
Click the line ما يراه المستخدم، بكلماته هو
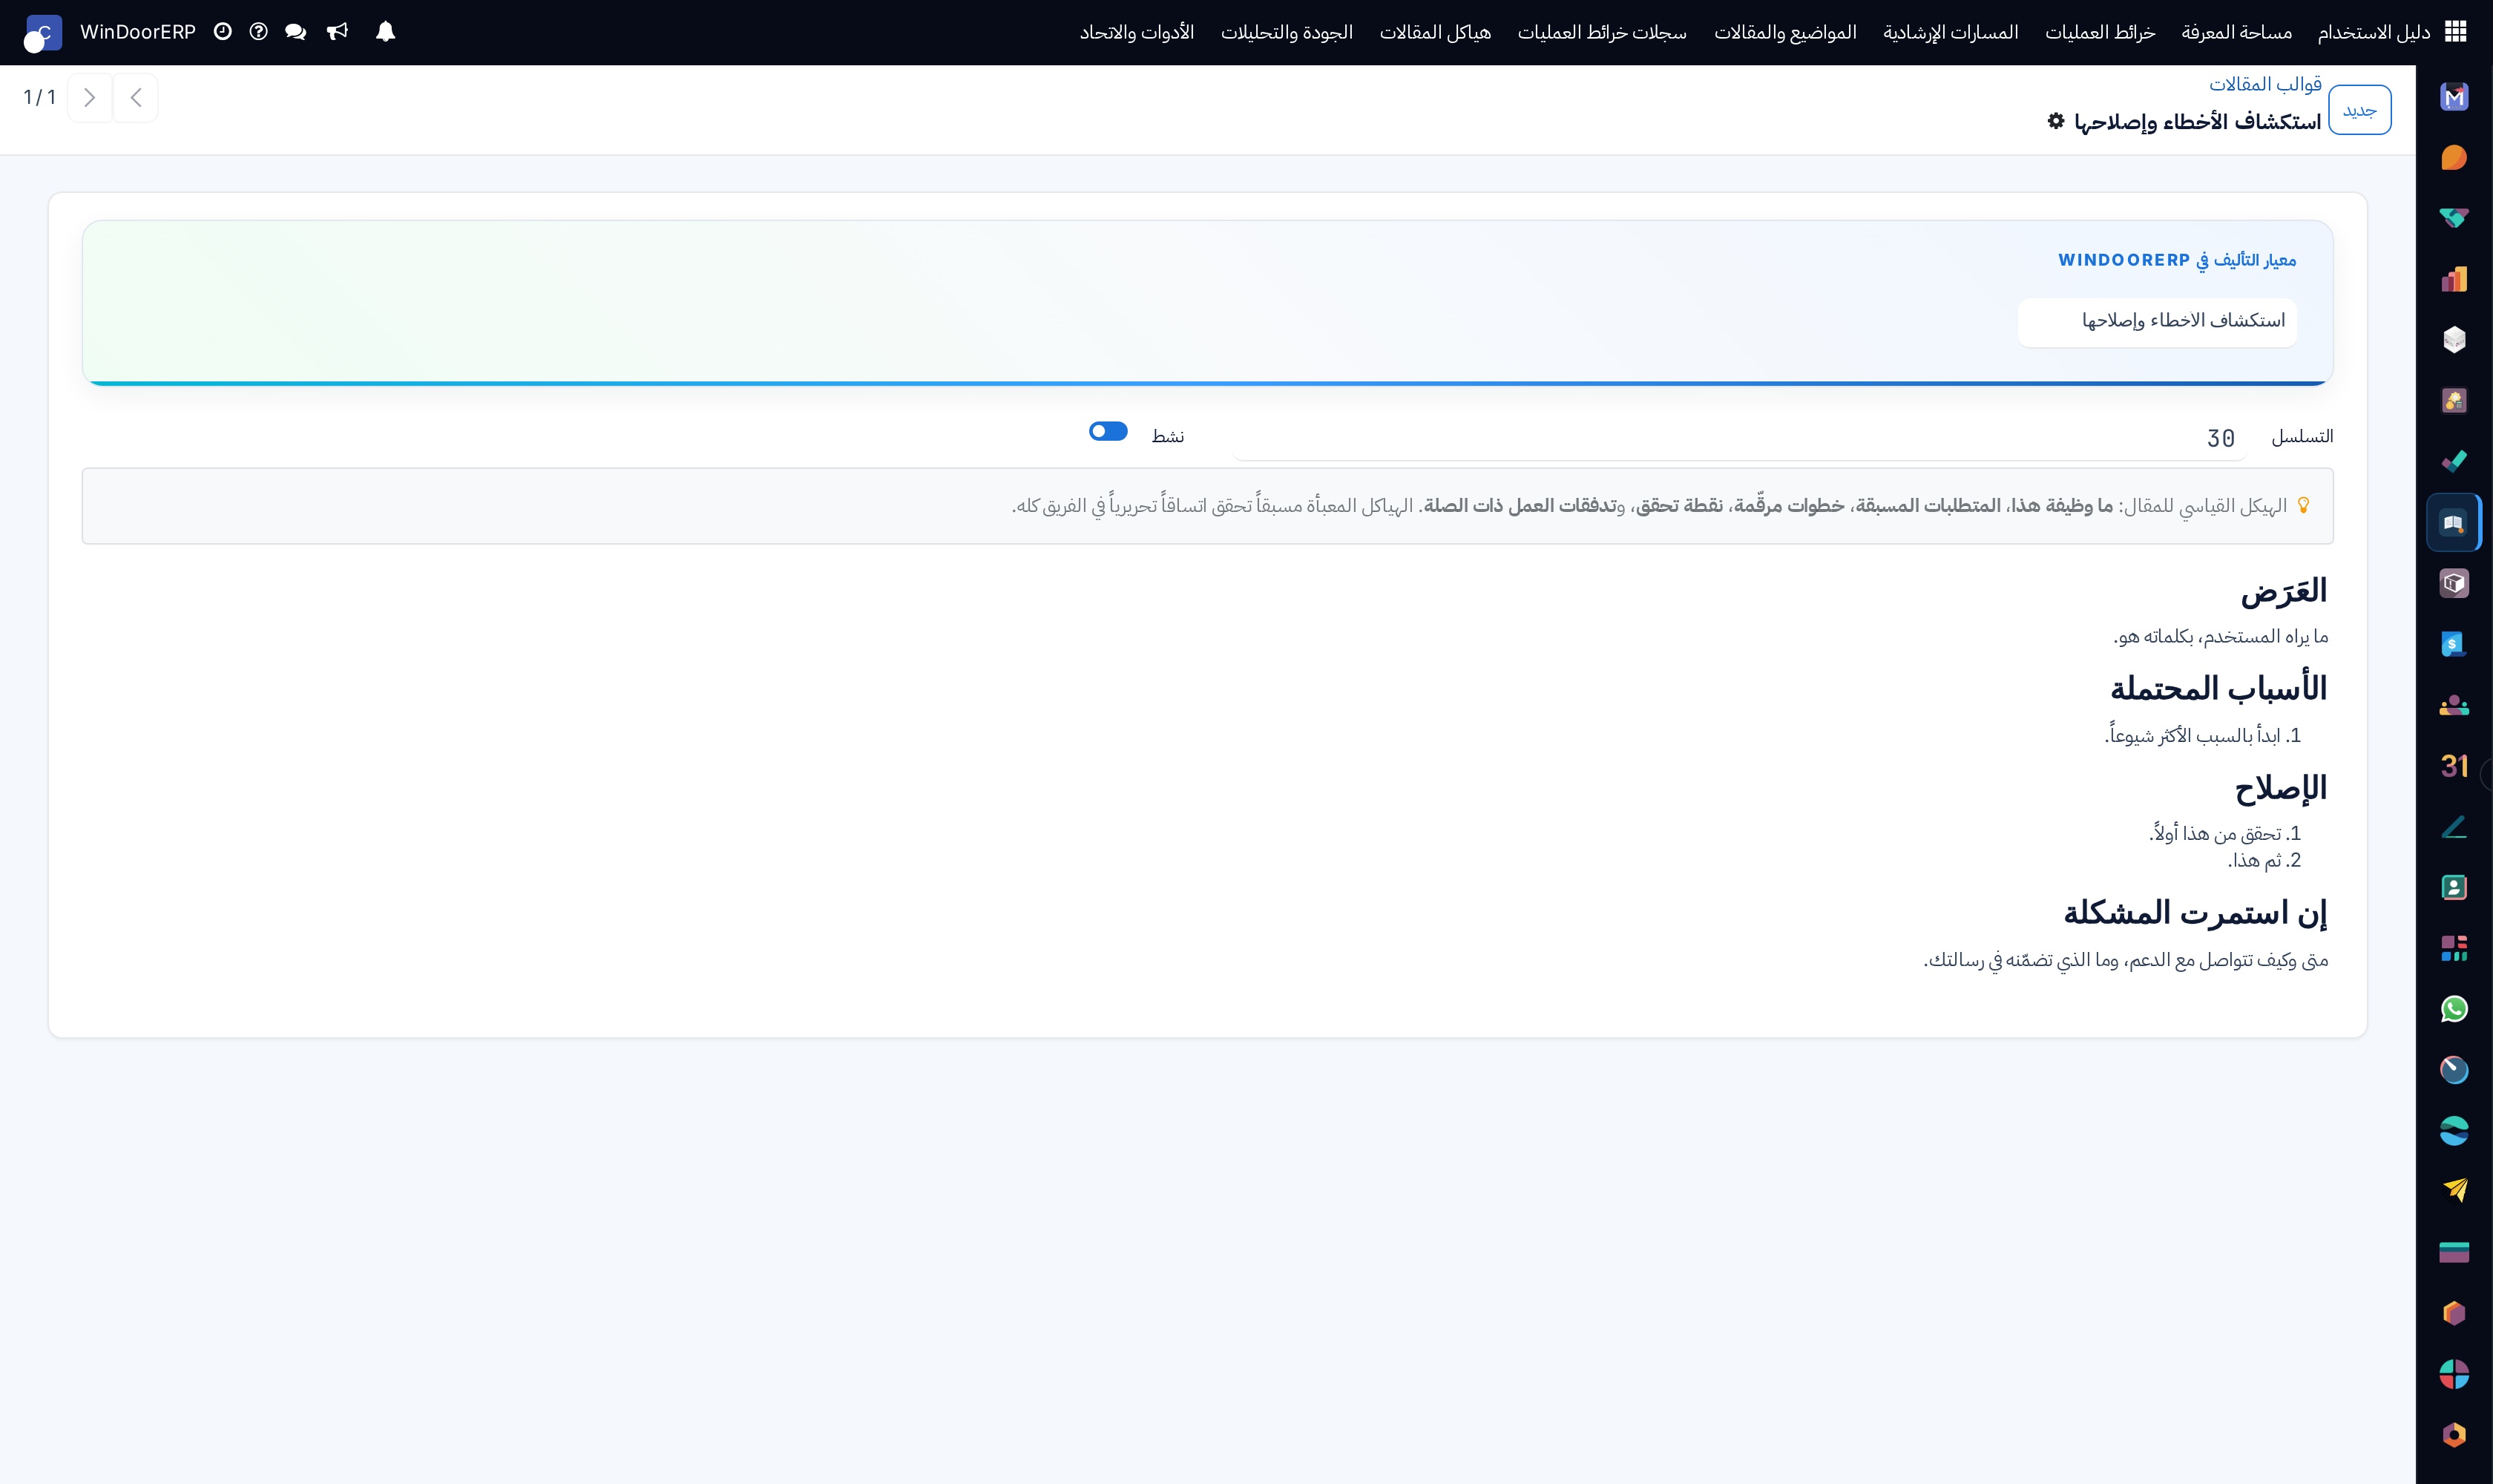2220,636
